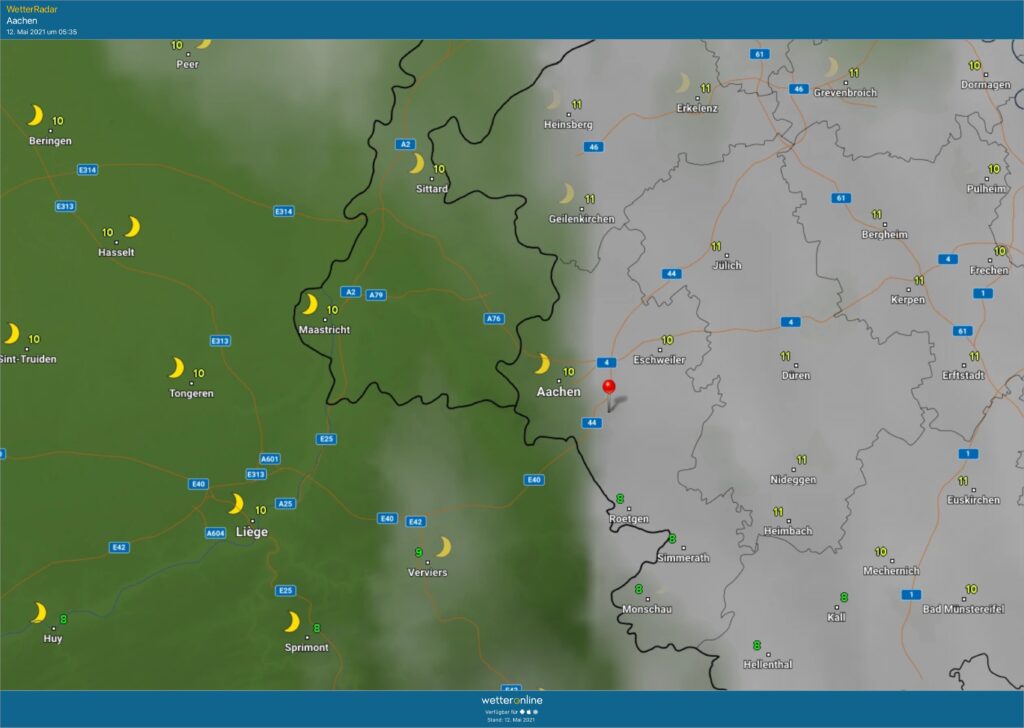Select the Nideggen town label
Viewport: 1024px width, 728px height.
click(x=793, y=480)
